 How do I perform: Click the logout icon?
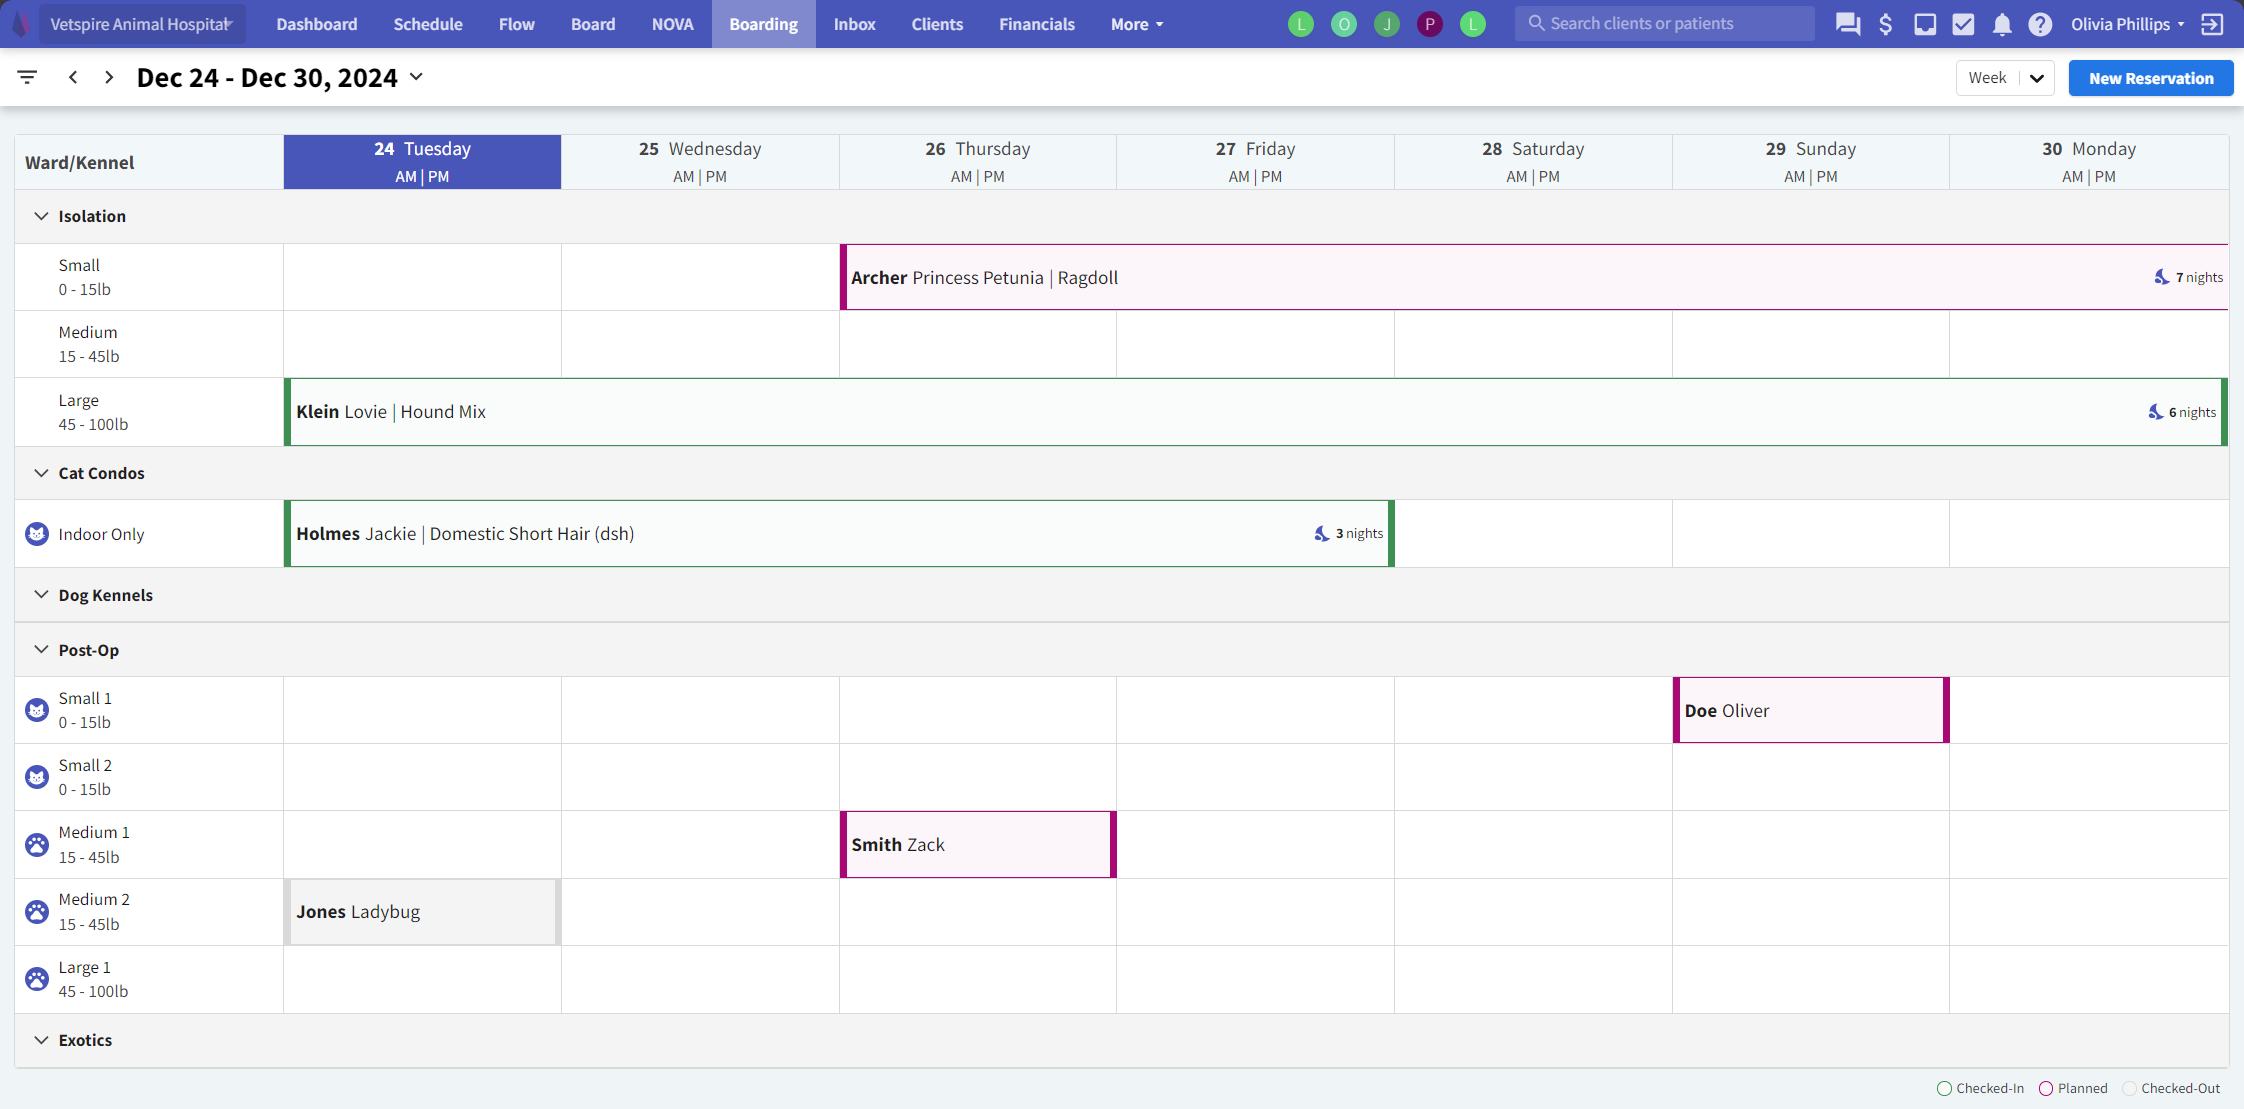click(x=2212, y=24)
